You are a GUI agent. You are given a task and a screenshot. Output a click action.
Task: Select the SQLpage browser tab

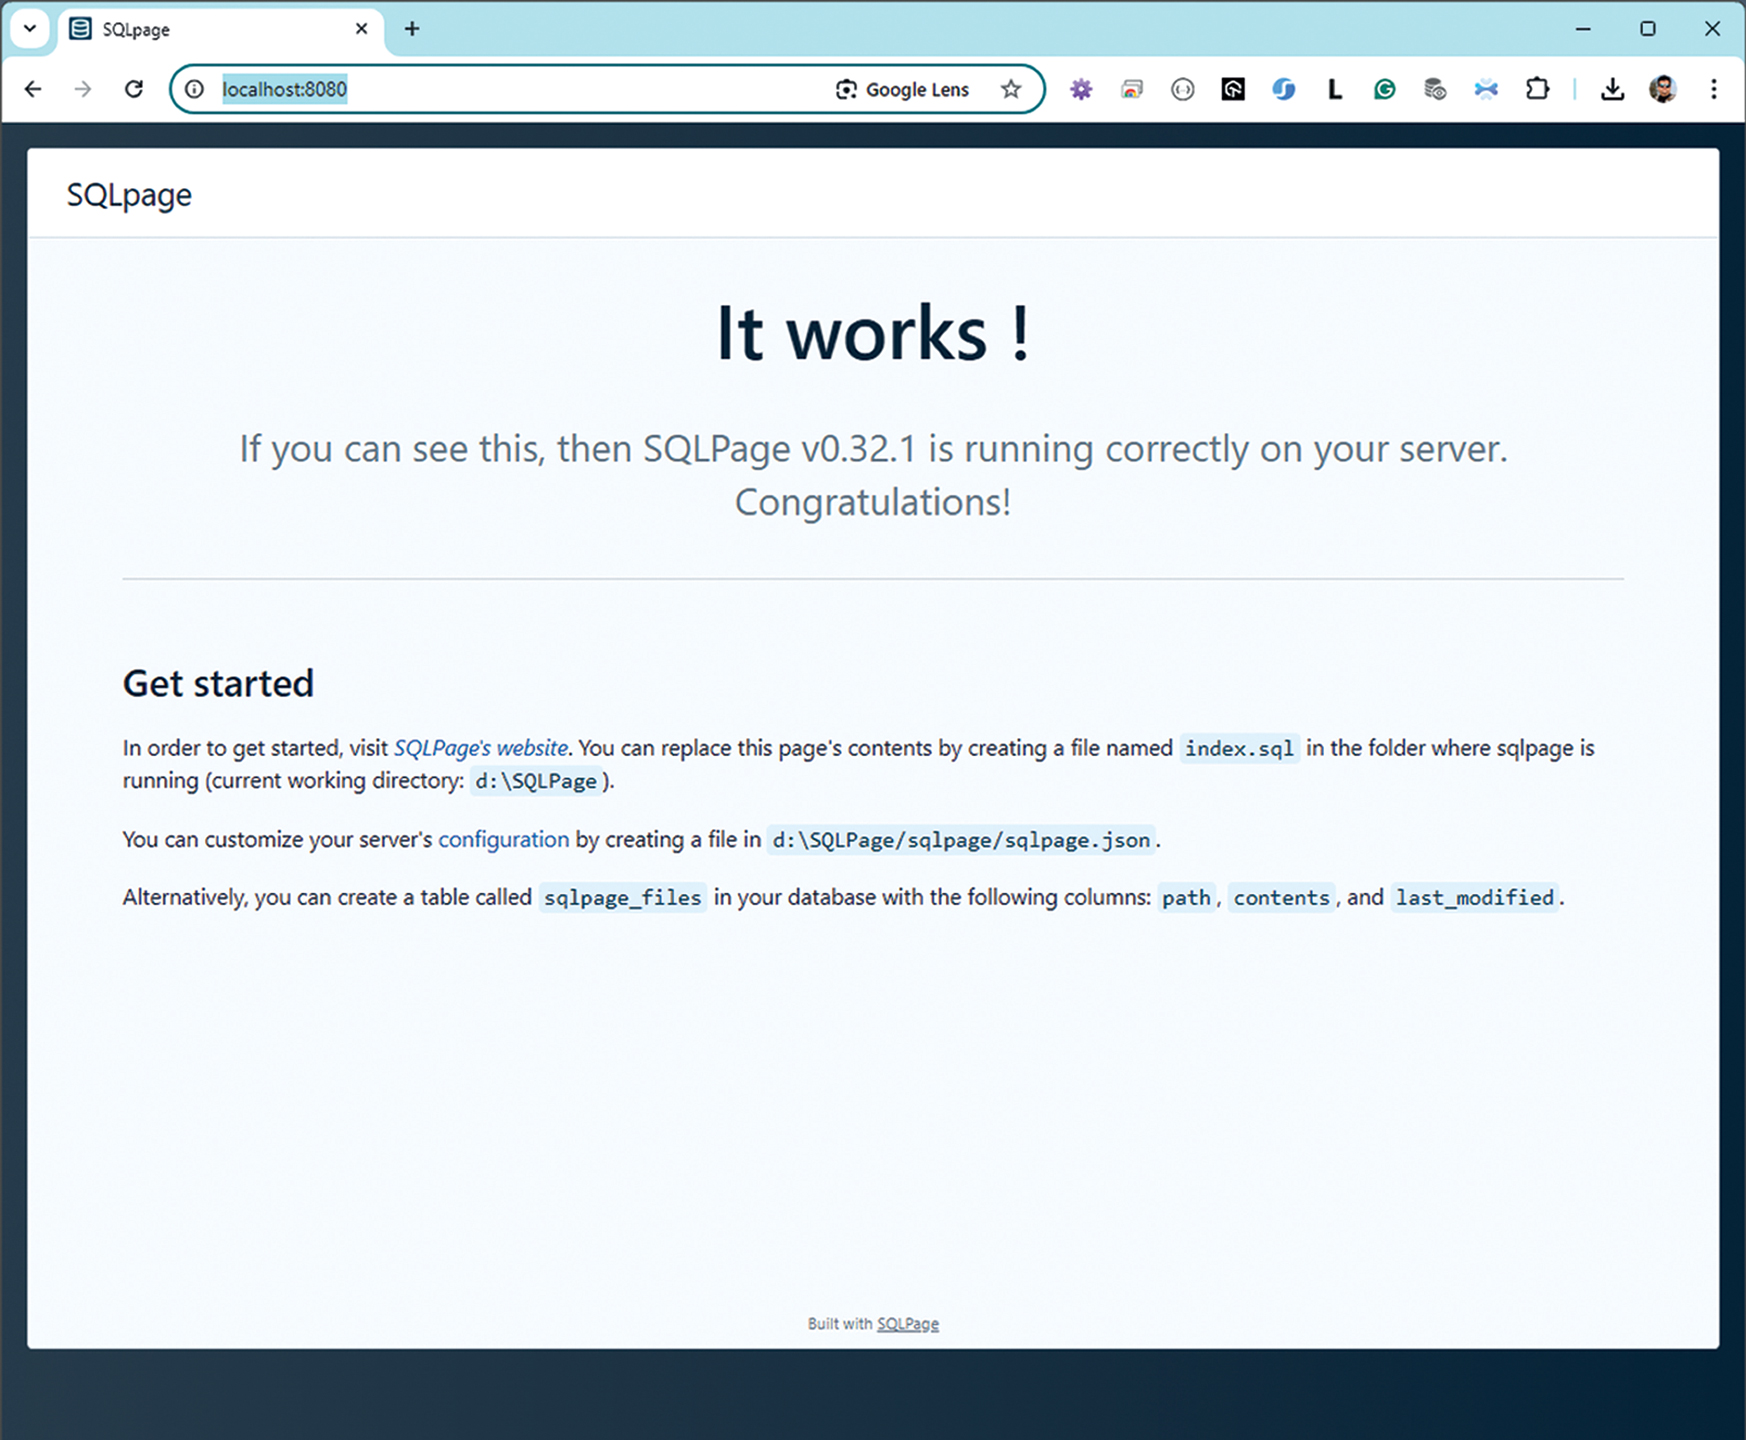200,30
